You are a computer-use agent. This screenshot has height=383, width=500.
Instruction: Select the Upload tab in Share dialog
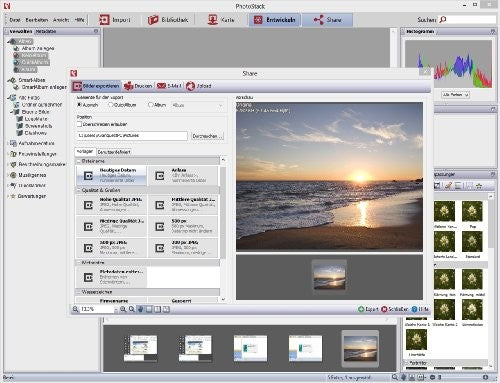(199, 86)
